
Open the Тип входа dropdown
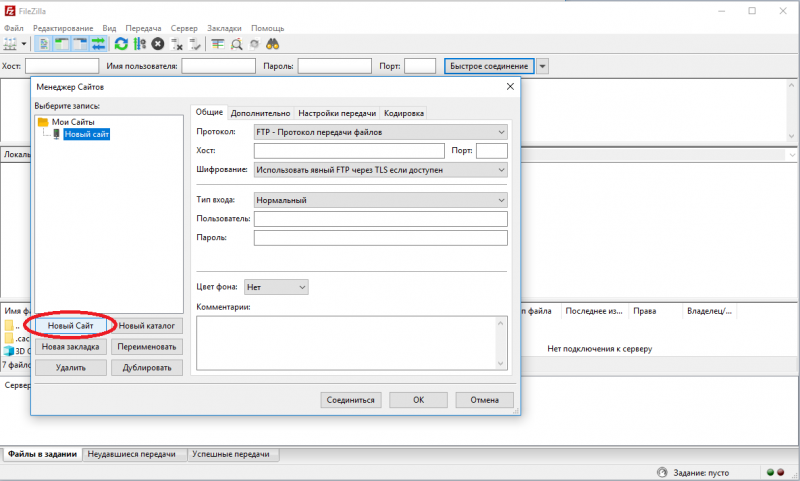click(x=381, y=200)
